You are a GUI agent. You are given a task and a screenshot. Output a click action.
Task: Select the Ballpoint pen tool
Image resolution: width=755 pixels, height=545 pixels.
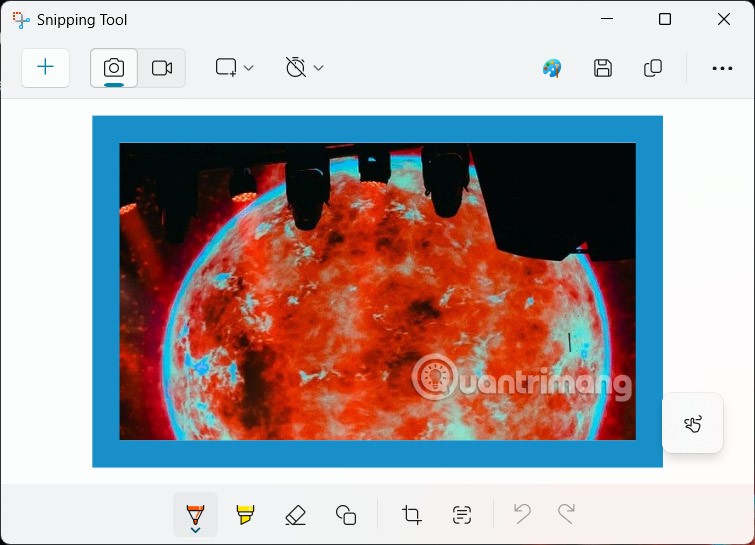pyautogui.click(x=195, y=513)
